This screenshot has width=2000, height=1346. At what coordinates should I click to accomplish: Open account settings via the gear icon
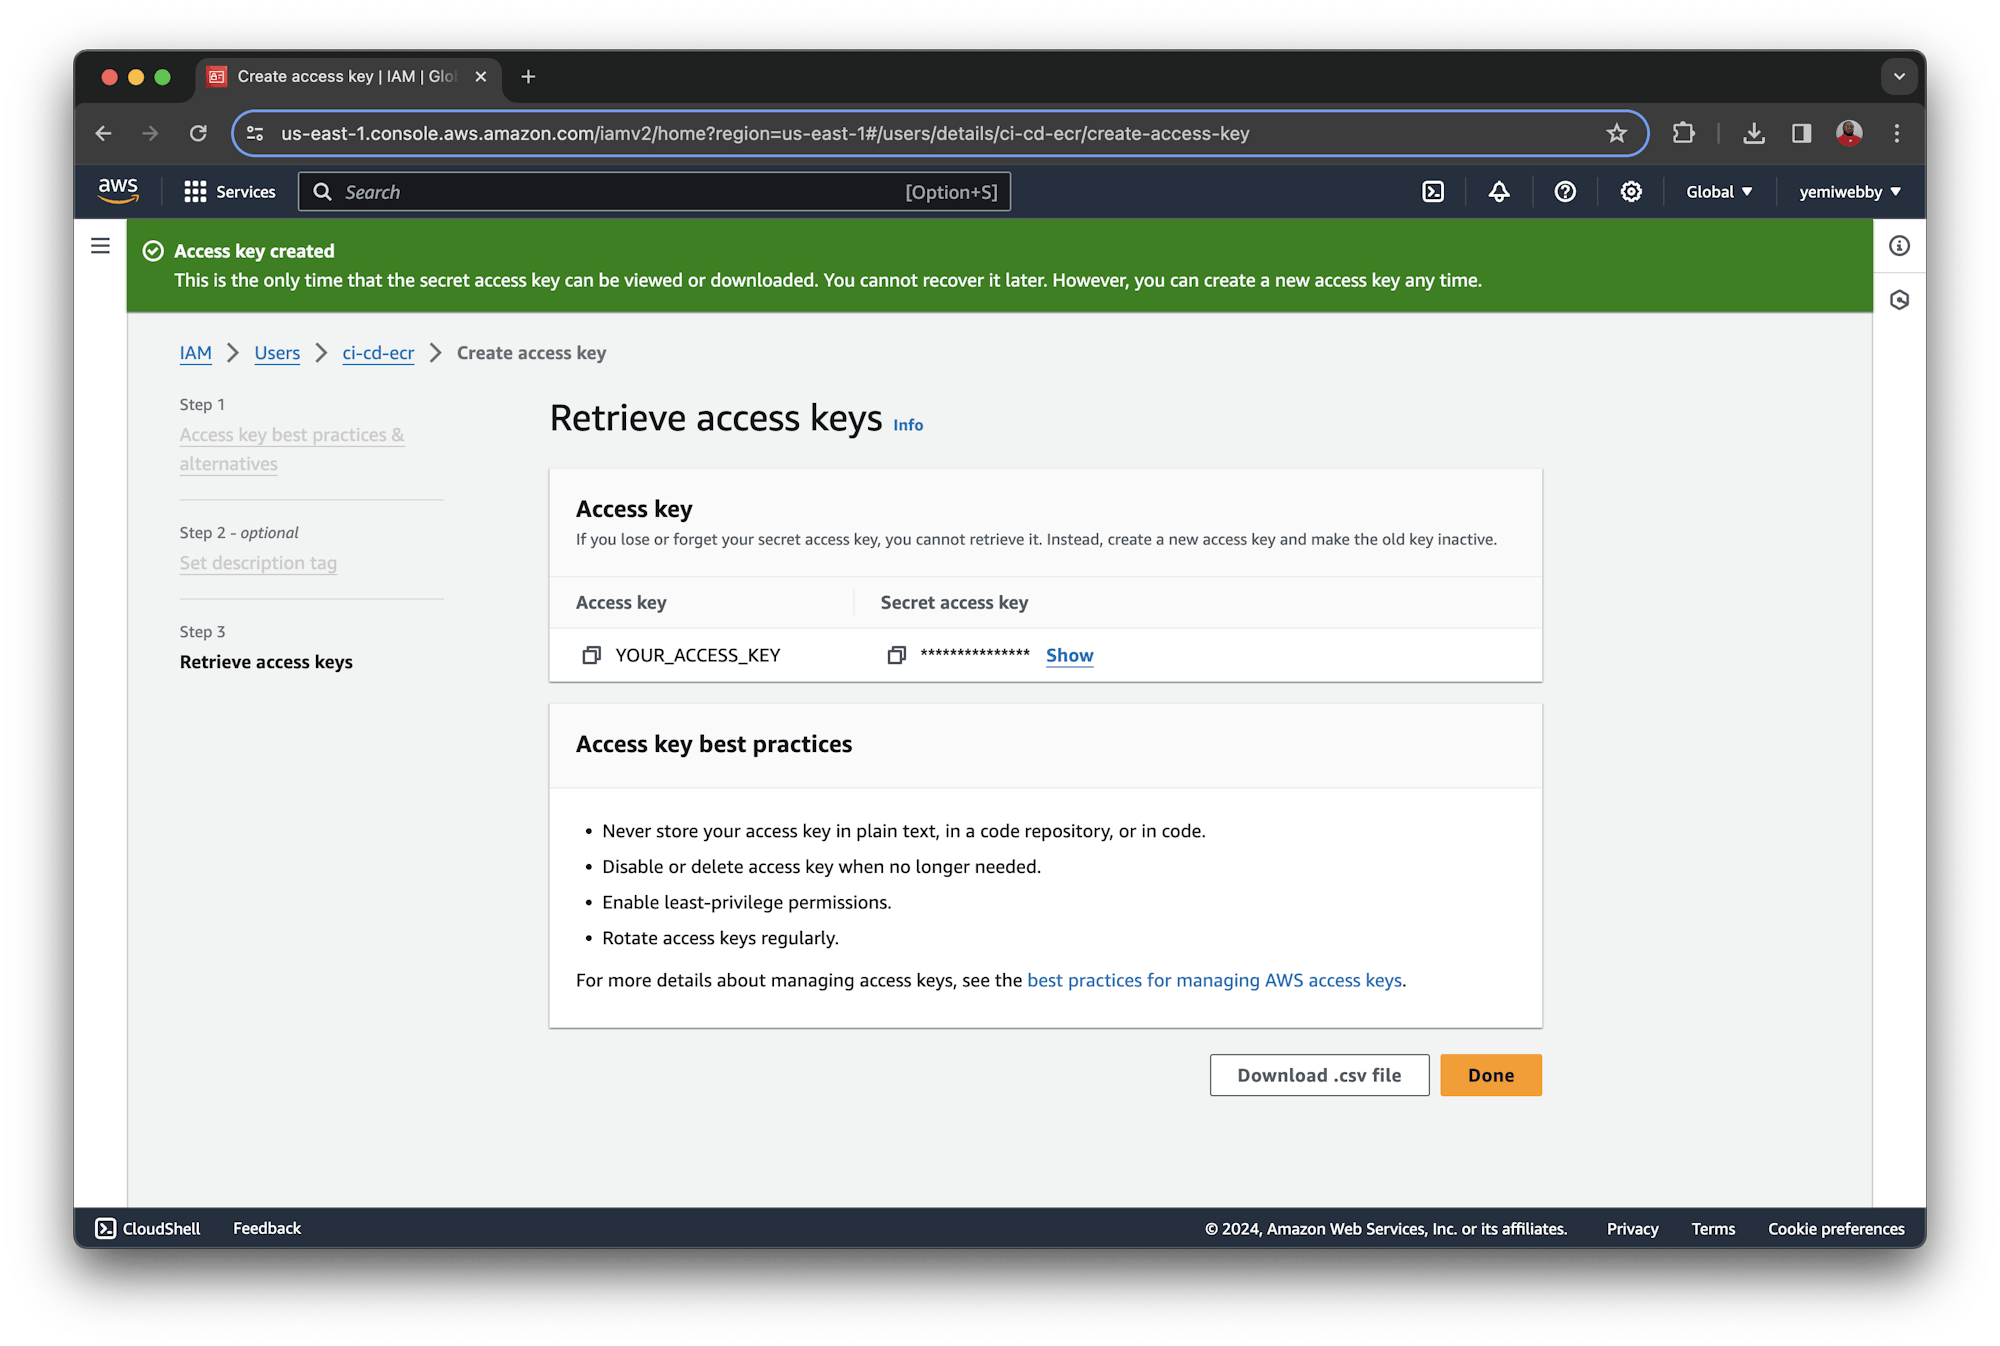(x=1630, y=191)
